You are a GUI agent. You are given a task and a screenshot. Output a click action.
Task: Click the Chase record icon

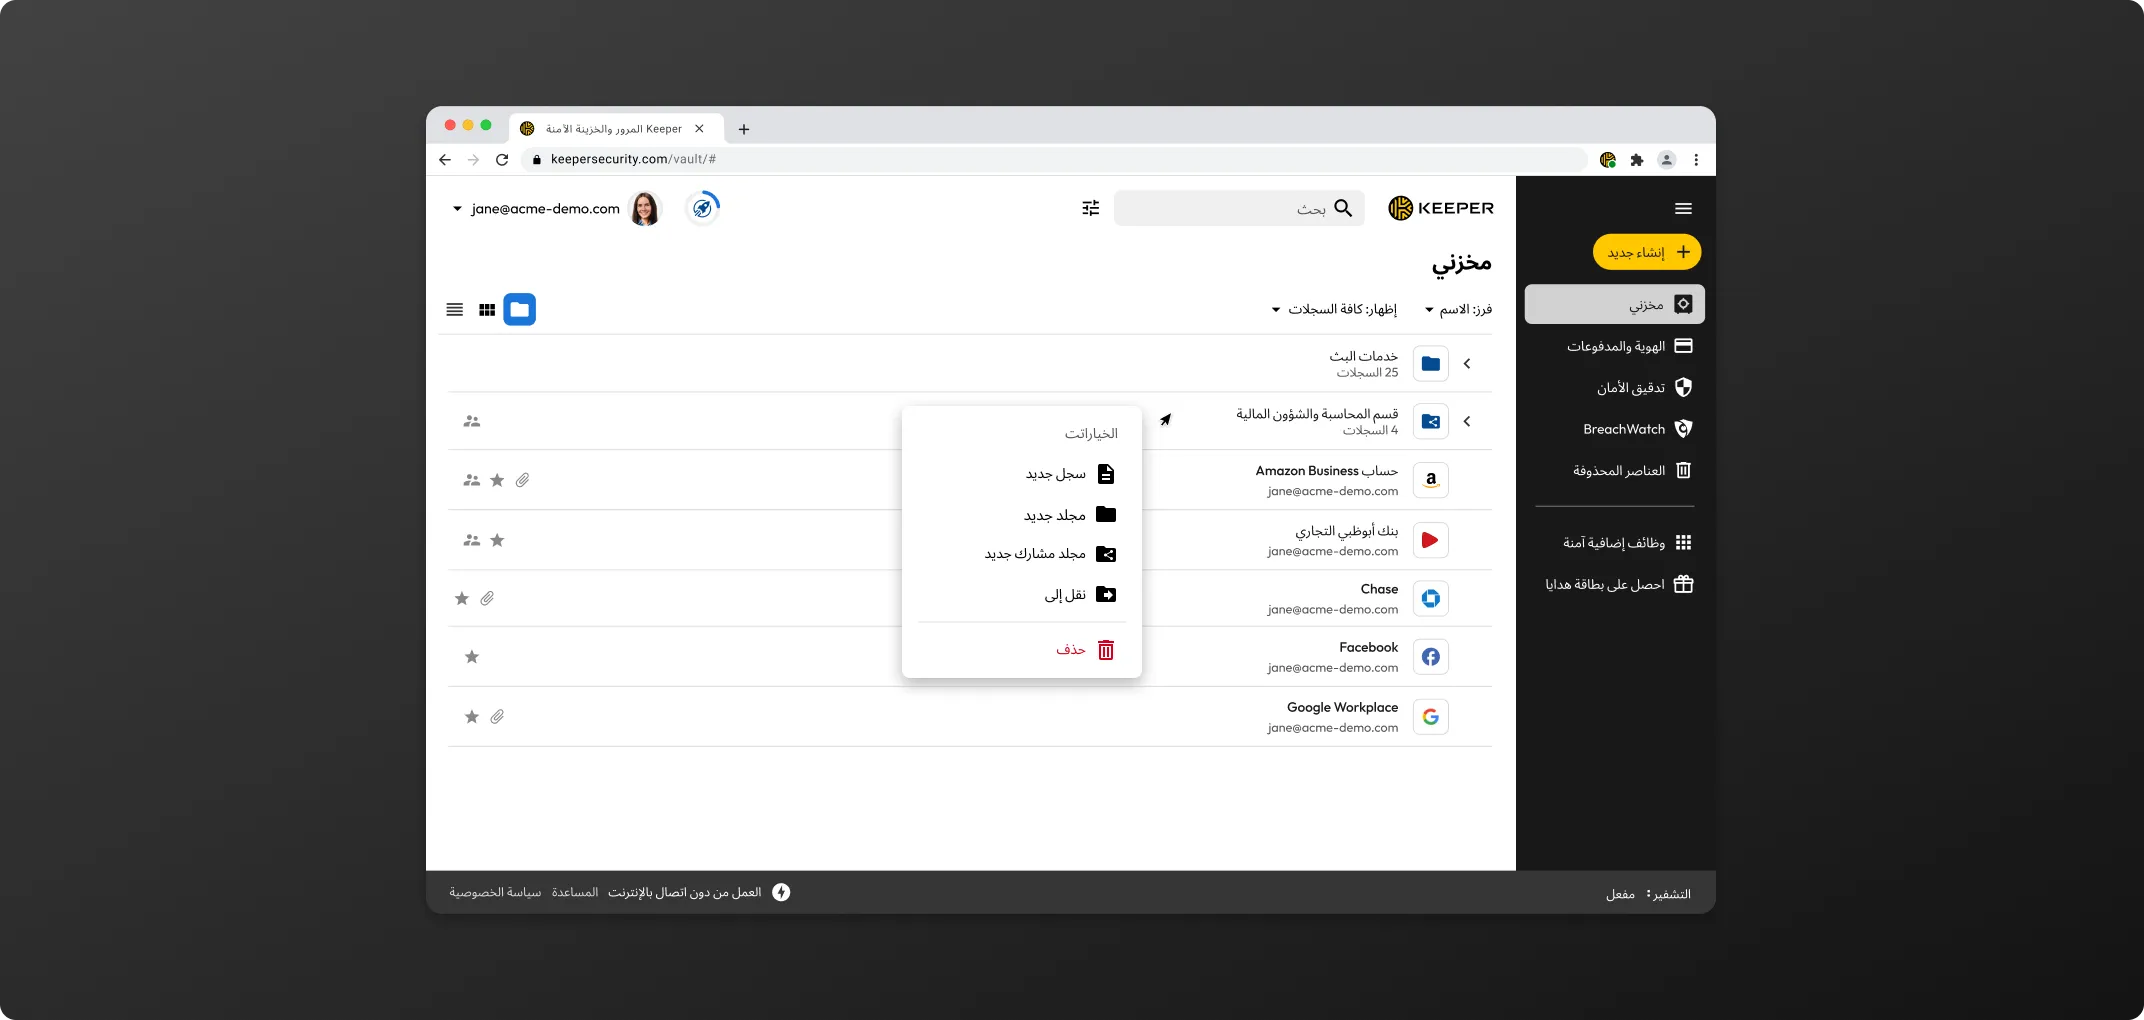click(x=1431, y=598)
